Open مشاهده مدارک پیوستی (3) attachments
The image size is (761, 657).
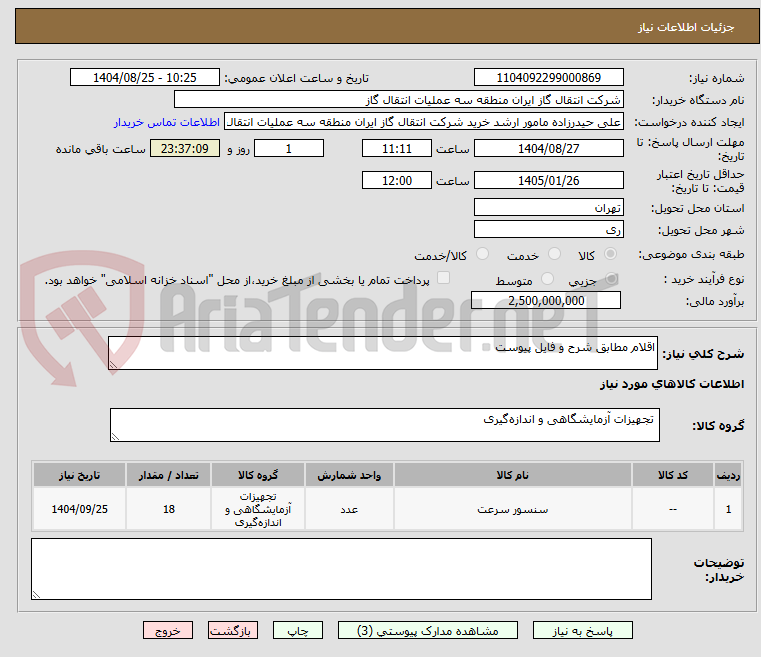point(428,630)
